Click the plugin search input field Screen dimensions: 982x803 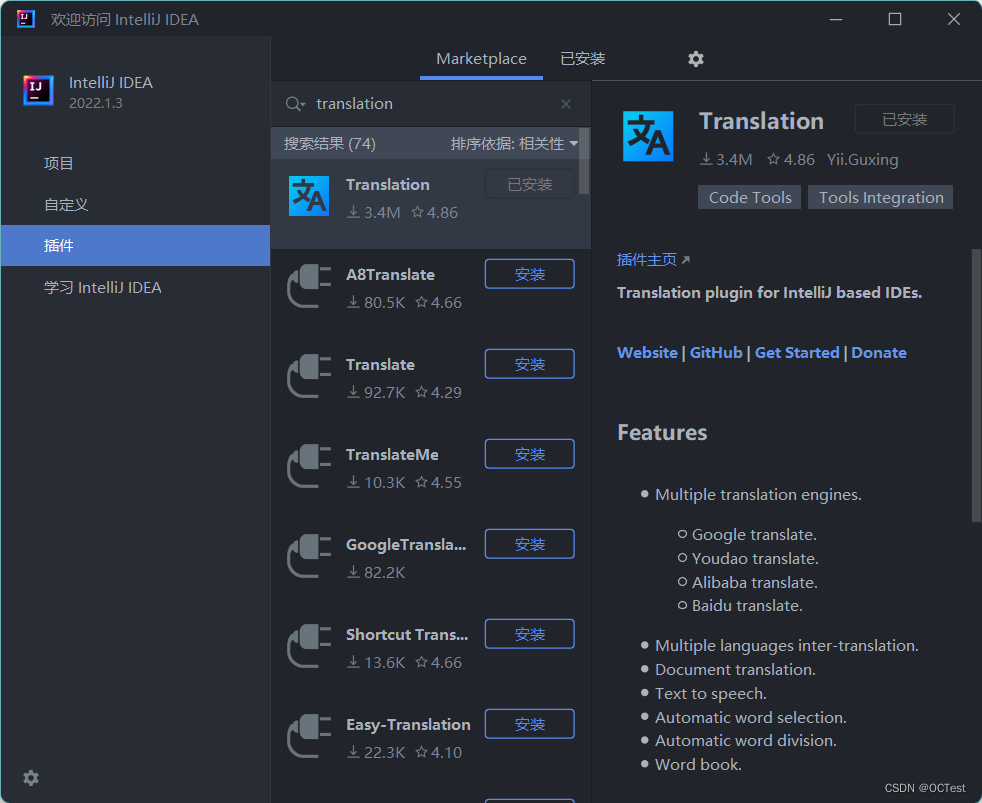[x=431, y=104]
